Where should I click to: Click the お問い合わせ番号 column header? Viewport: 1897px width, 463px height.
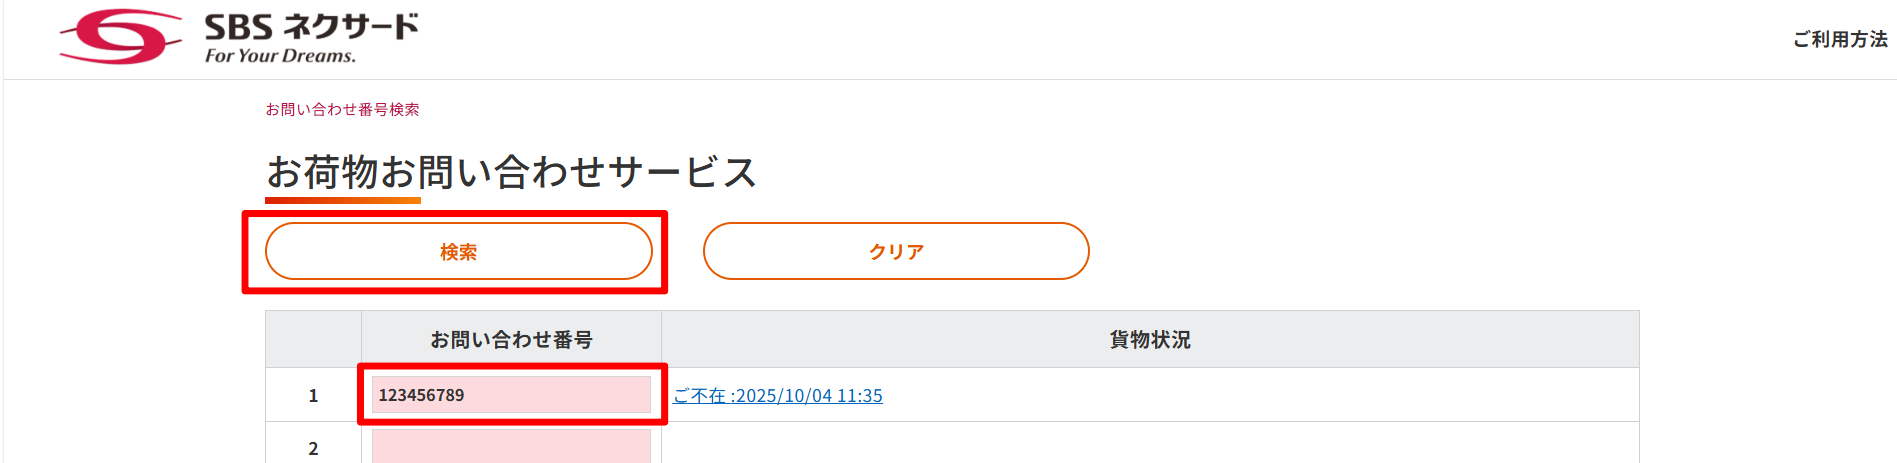(x=511, y=340)
